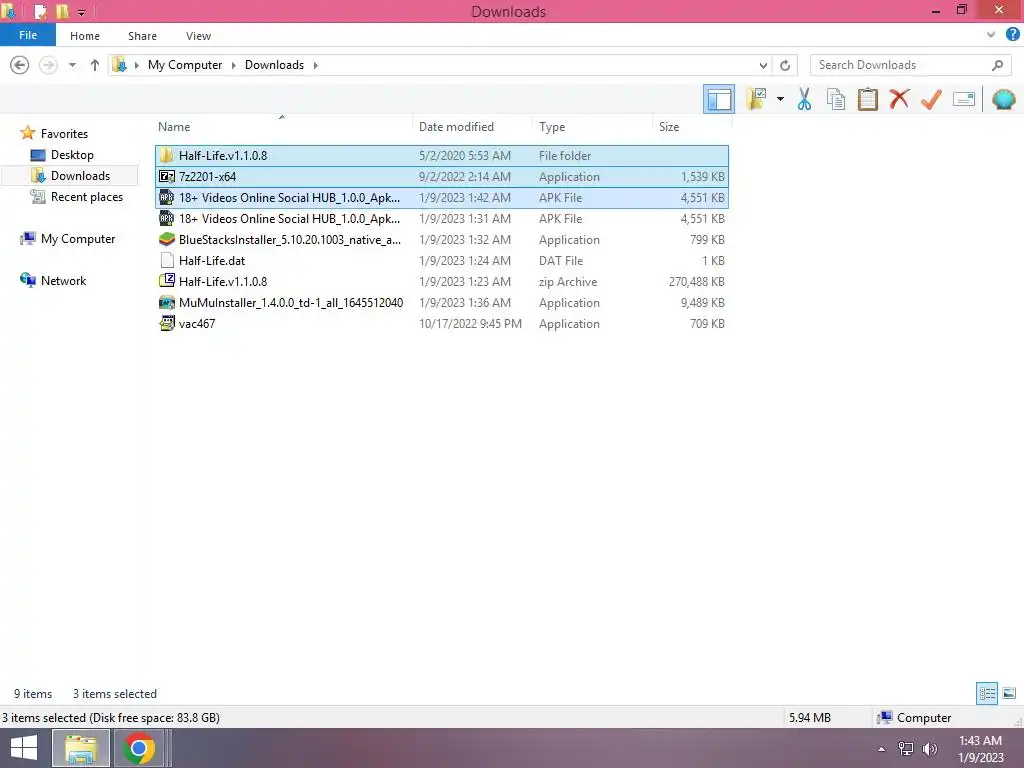Viewport: 1024px width, 768px height.
Task: Click My Computer in the address breadcrumb
Action: (185, 65)
